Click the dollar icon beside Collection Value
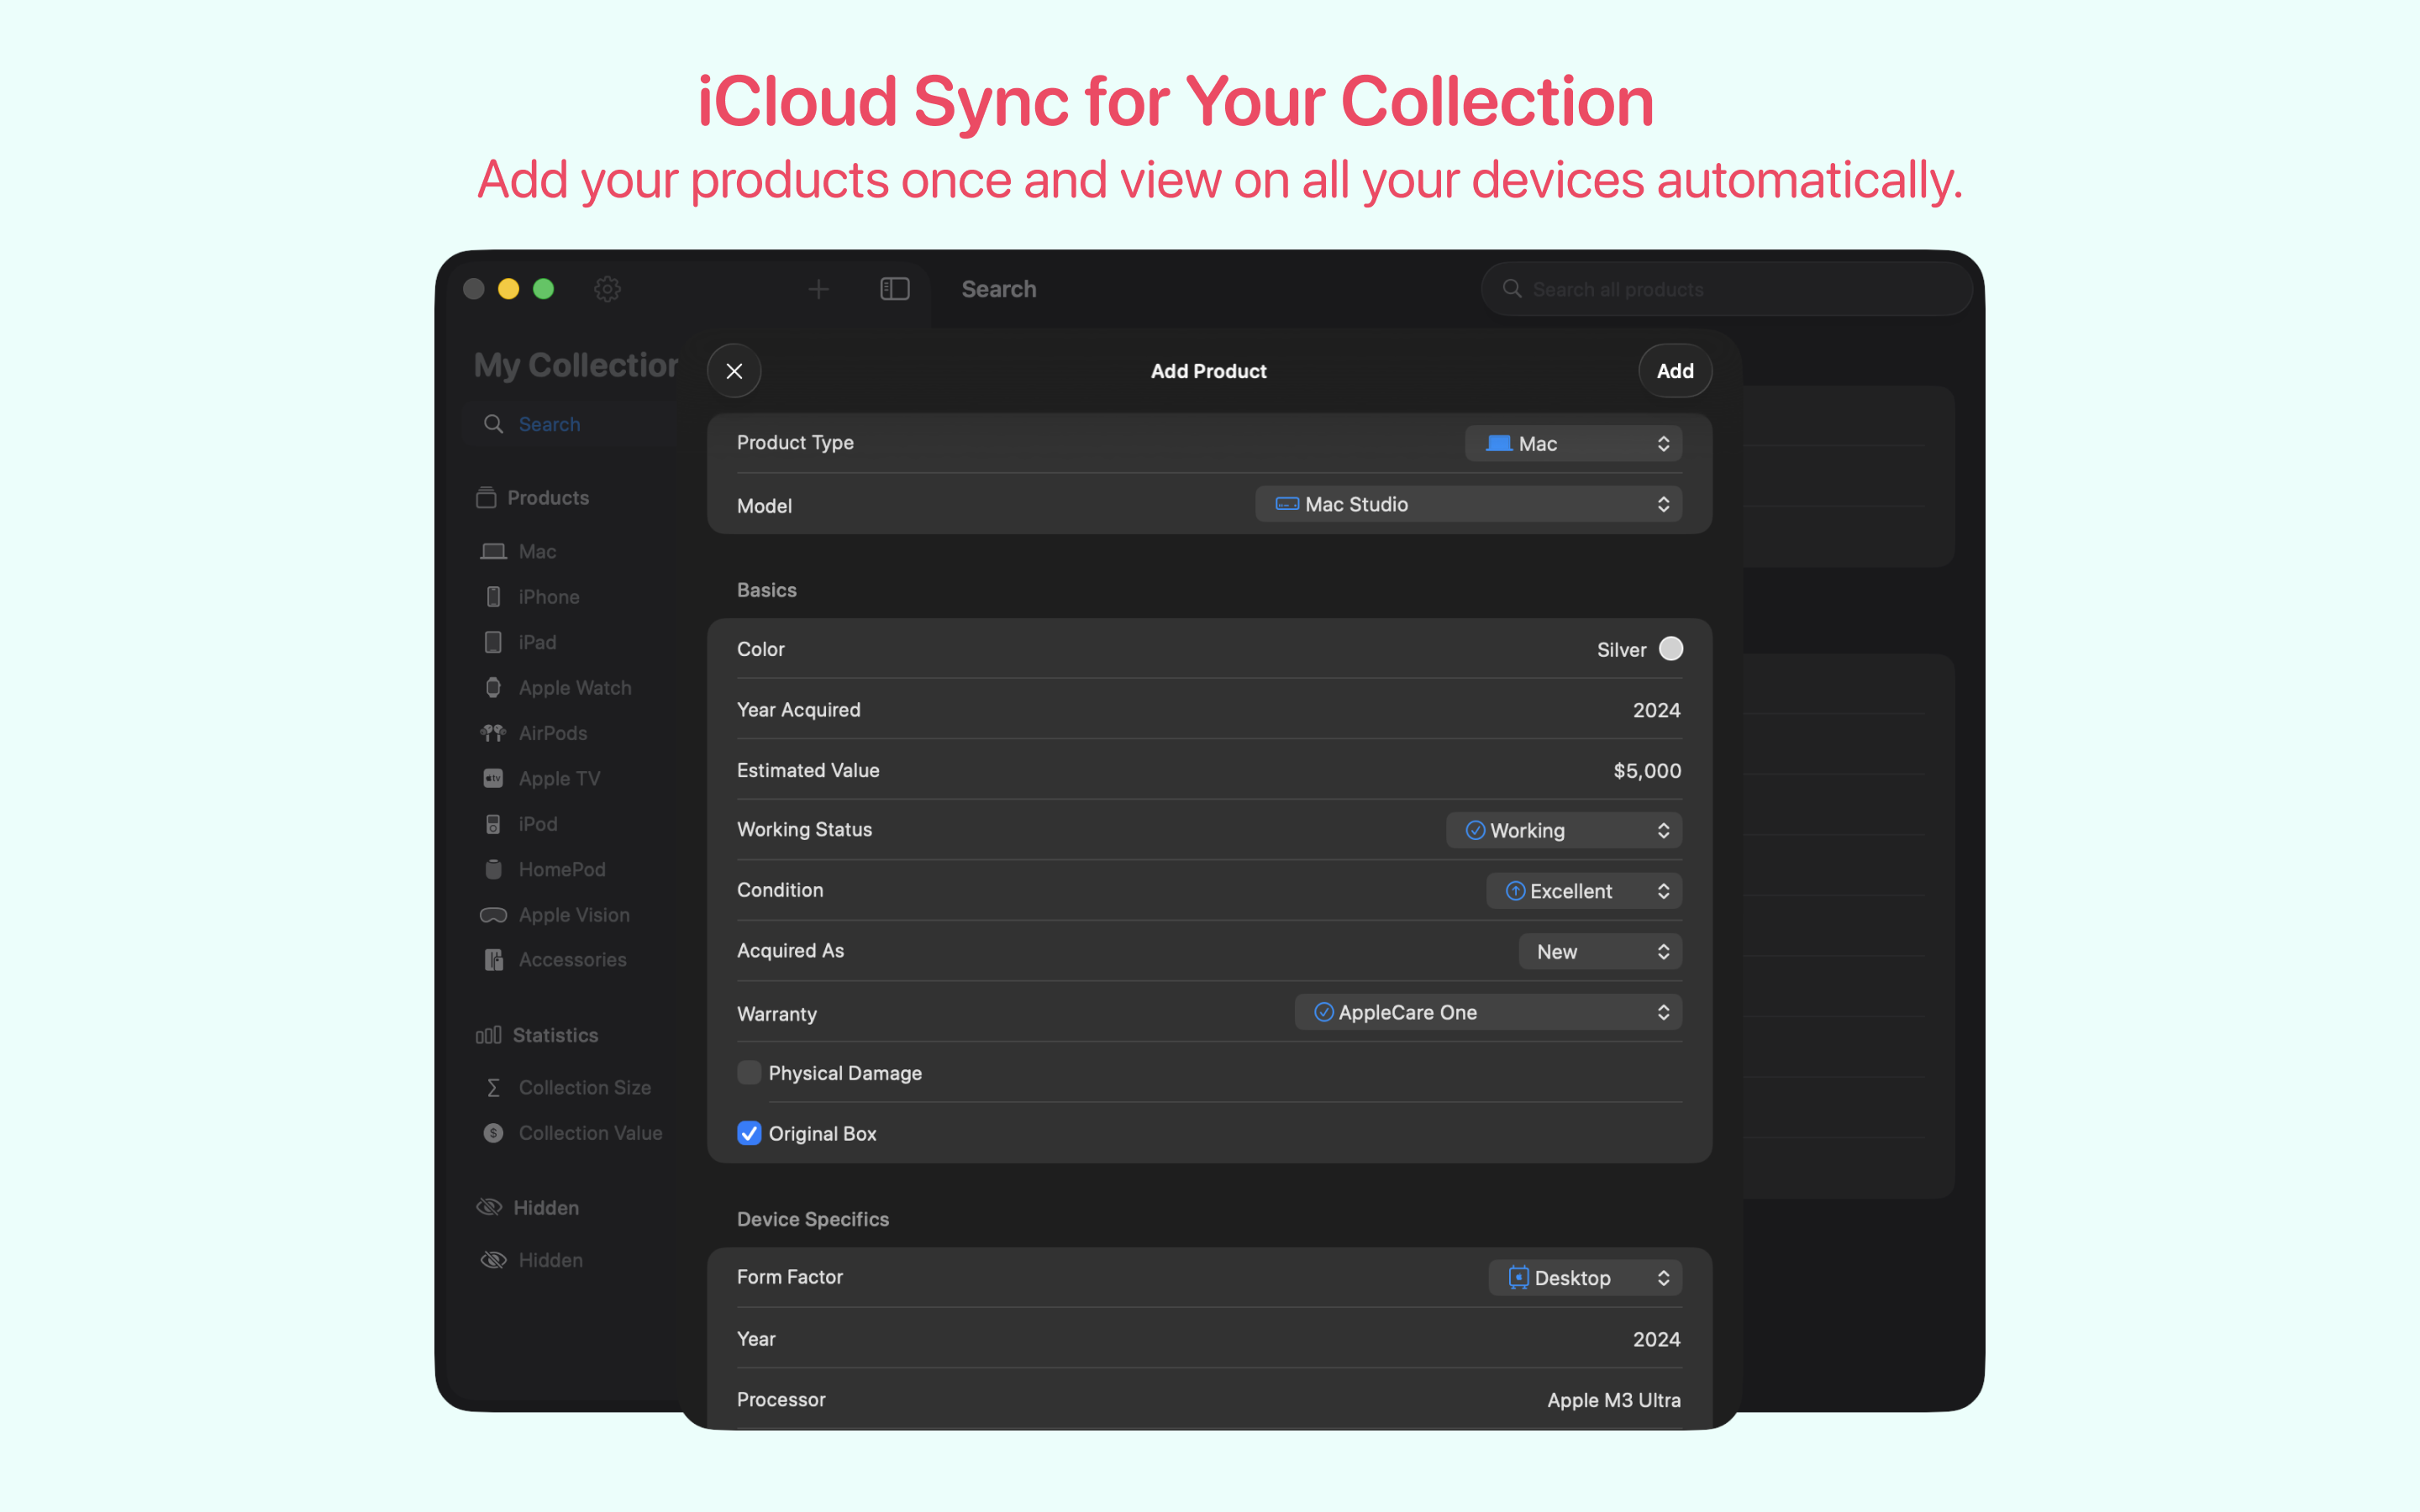Image resolution: width=2420 pixels, height=1512 pixels. click(x=493, y=1133)
